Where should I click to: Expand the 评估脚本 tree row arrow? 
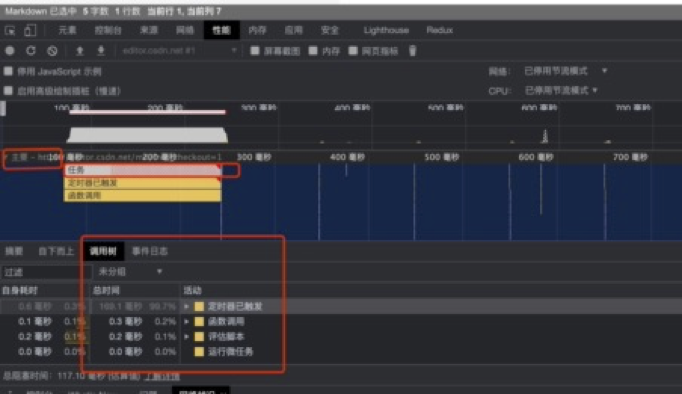187,337
